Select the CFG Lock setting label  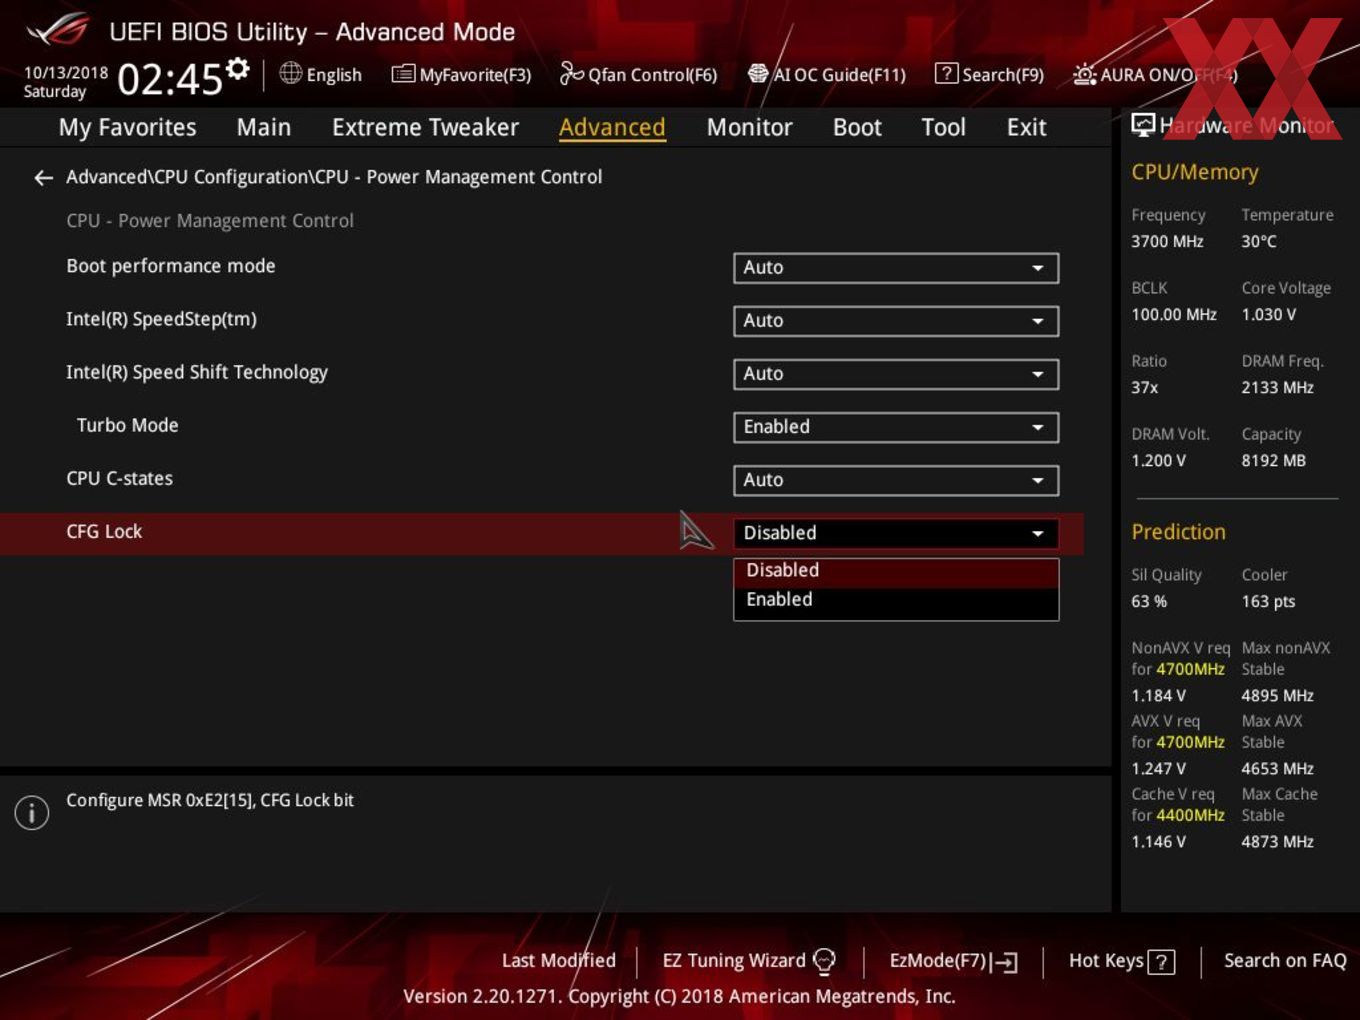[x=104, y=532]
